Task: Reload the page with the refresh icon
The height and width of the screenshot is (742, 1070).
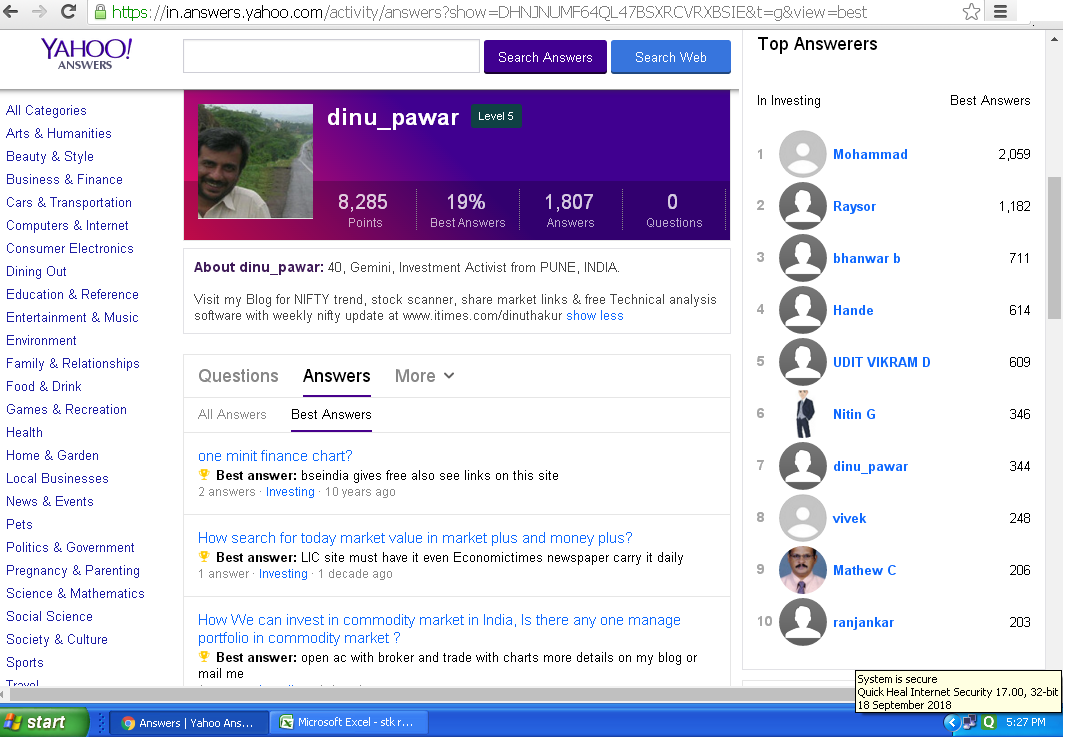Action: [x=68, y=11]
